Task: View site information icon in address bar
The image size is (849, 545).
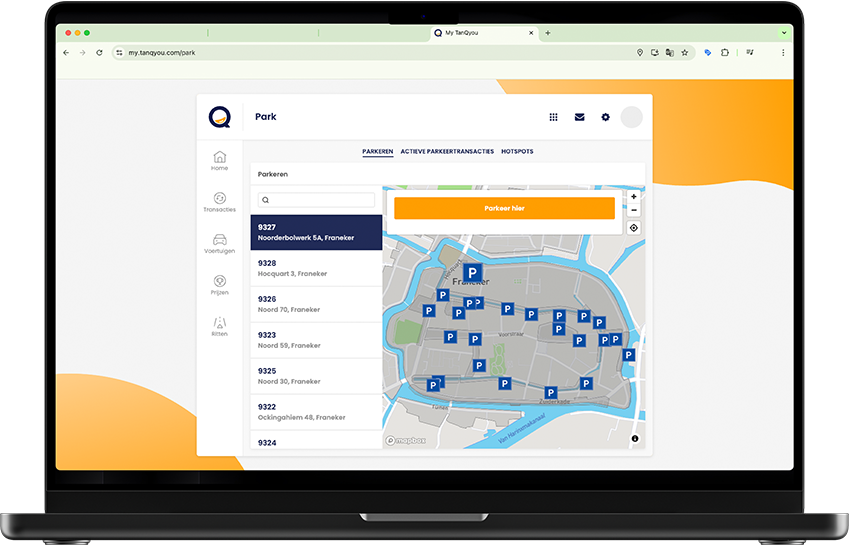Action: pyautogui.click(x=120, y=52)
